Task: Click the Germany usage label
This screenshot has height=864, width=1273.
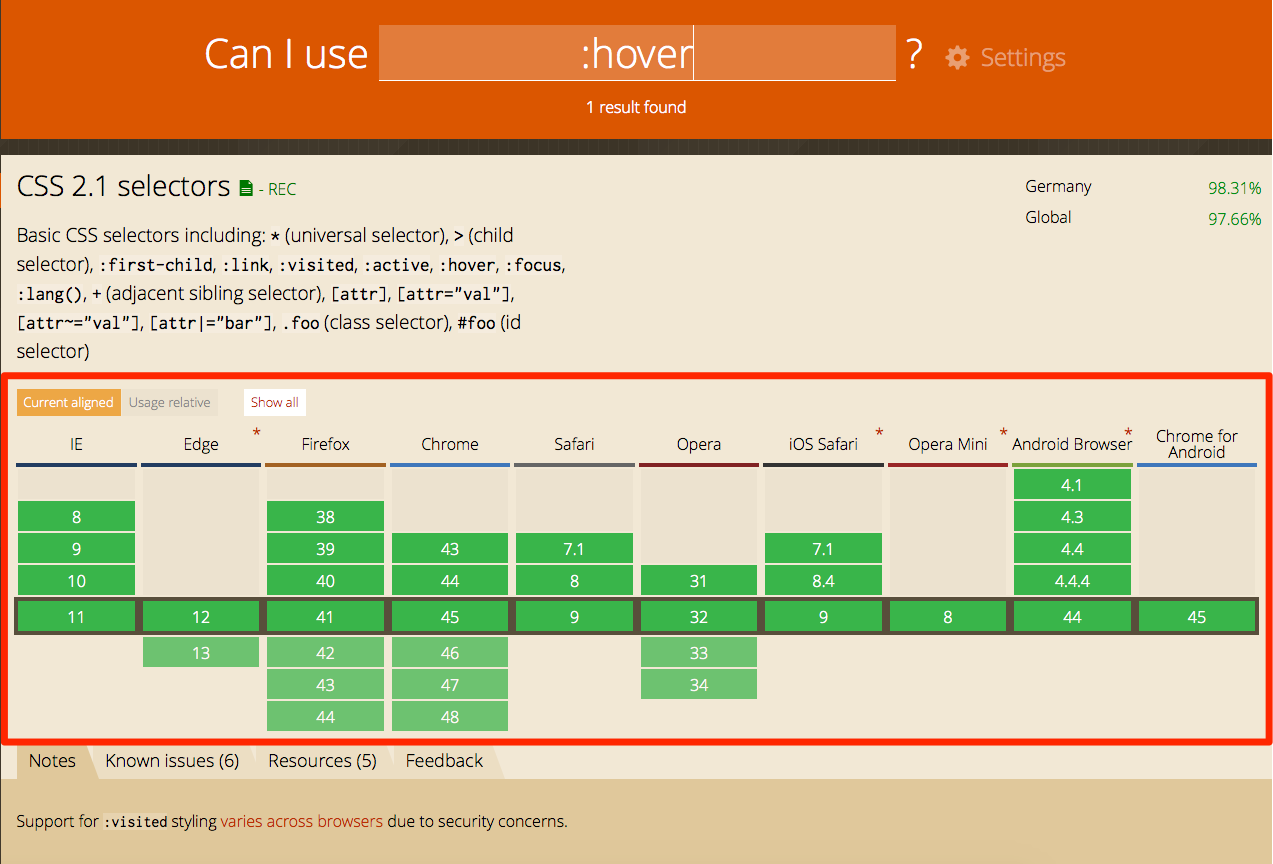Action: click(1058, 187)
